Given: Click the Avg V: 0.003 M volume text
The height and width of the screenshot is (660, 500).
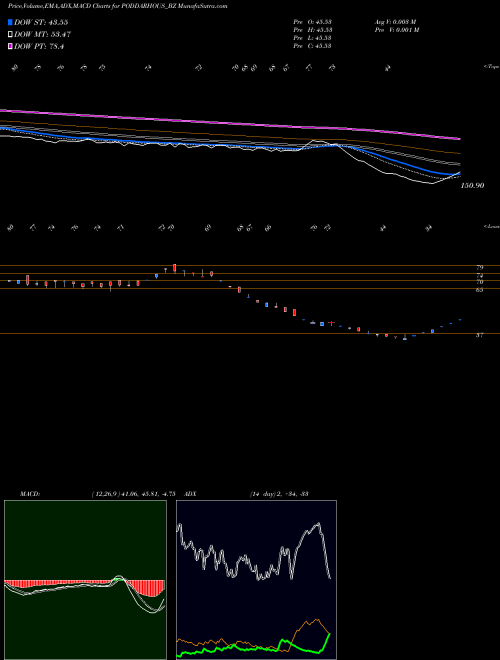Looking at the screenshot, I should [x=395, y=22].
